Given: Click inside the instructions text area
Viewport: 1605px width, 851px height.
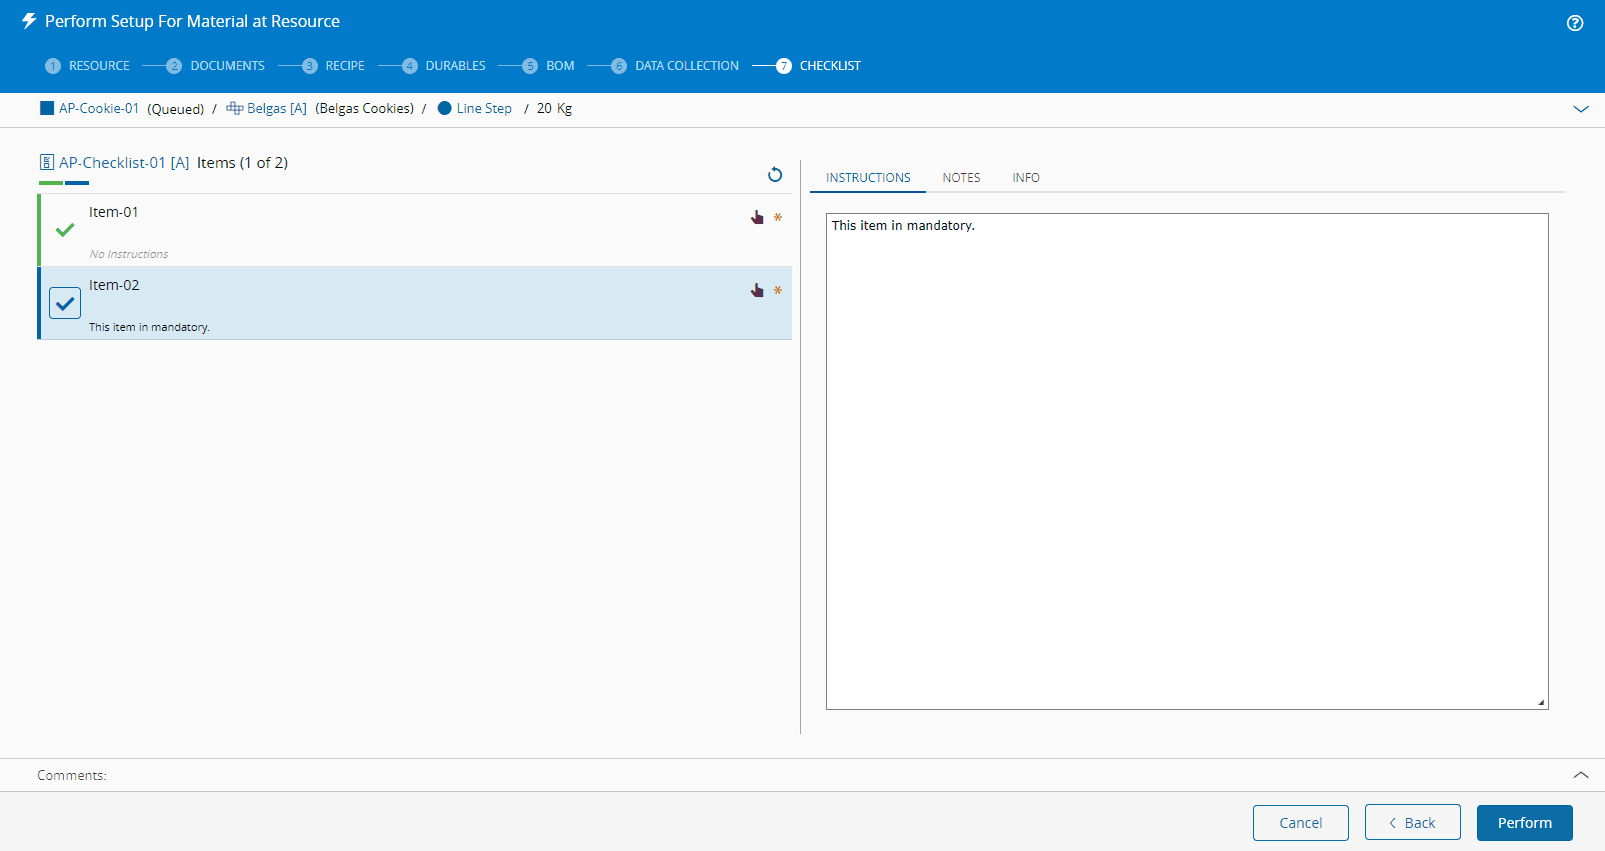Looking at the screenshot, I should 1186,460.
